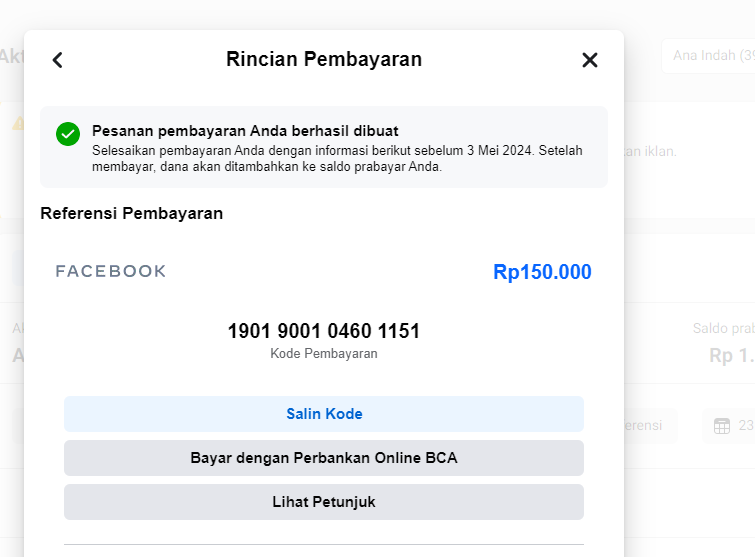Click the Saldo prabayar label in background
Viewport: 755px width, 557px height.
[724, 328]
